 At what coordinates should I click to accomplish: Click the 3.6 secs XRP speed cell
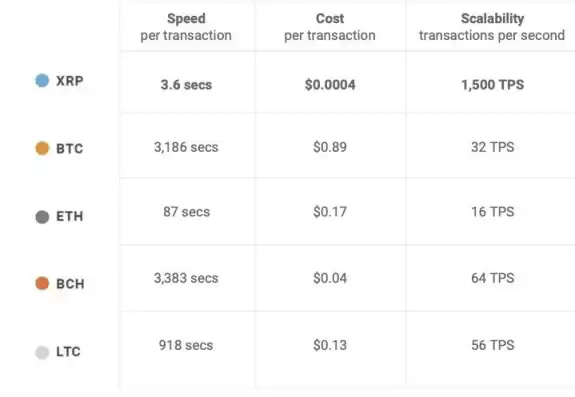[186, 85]
